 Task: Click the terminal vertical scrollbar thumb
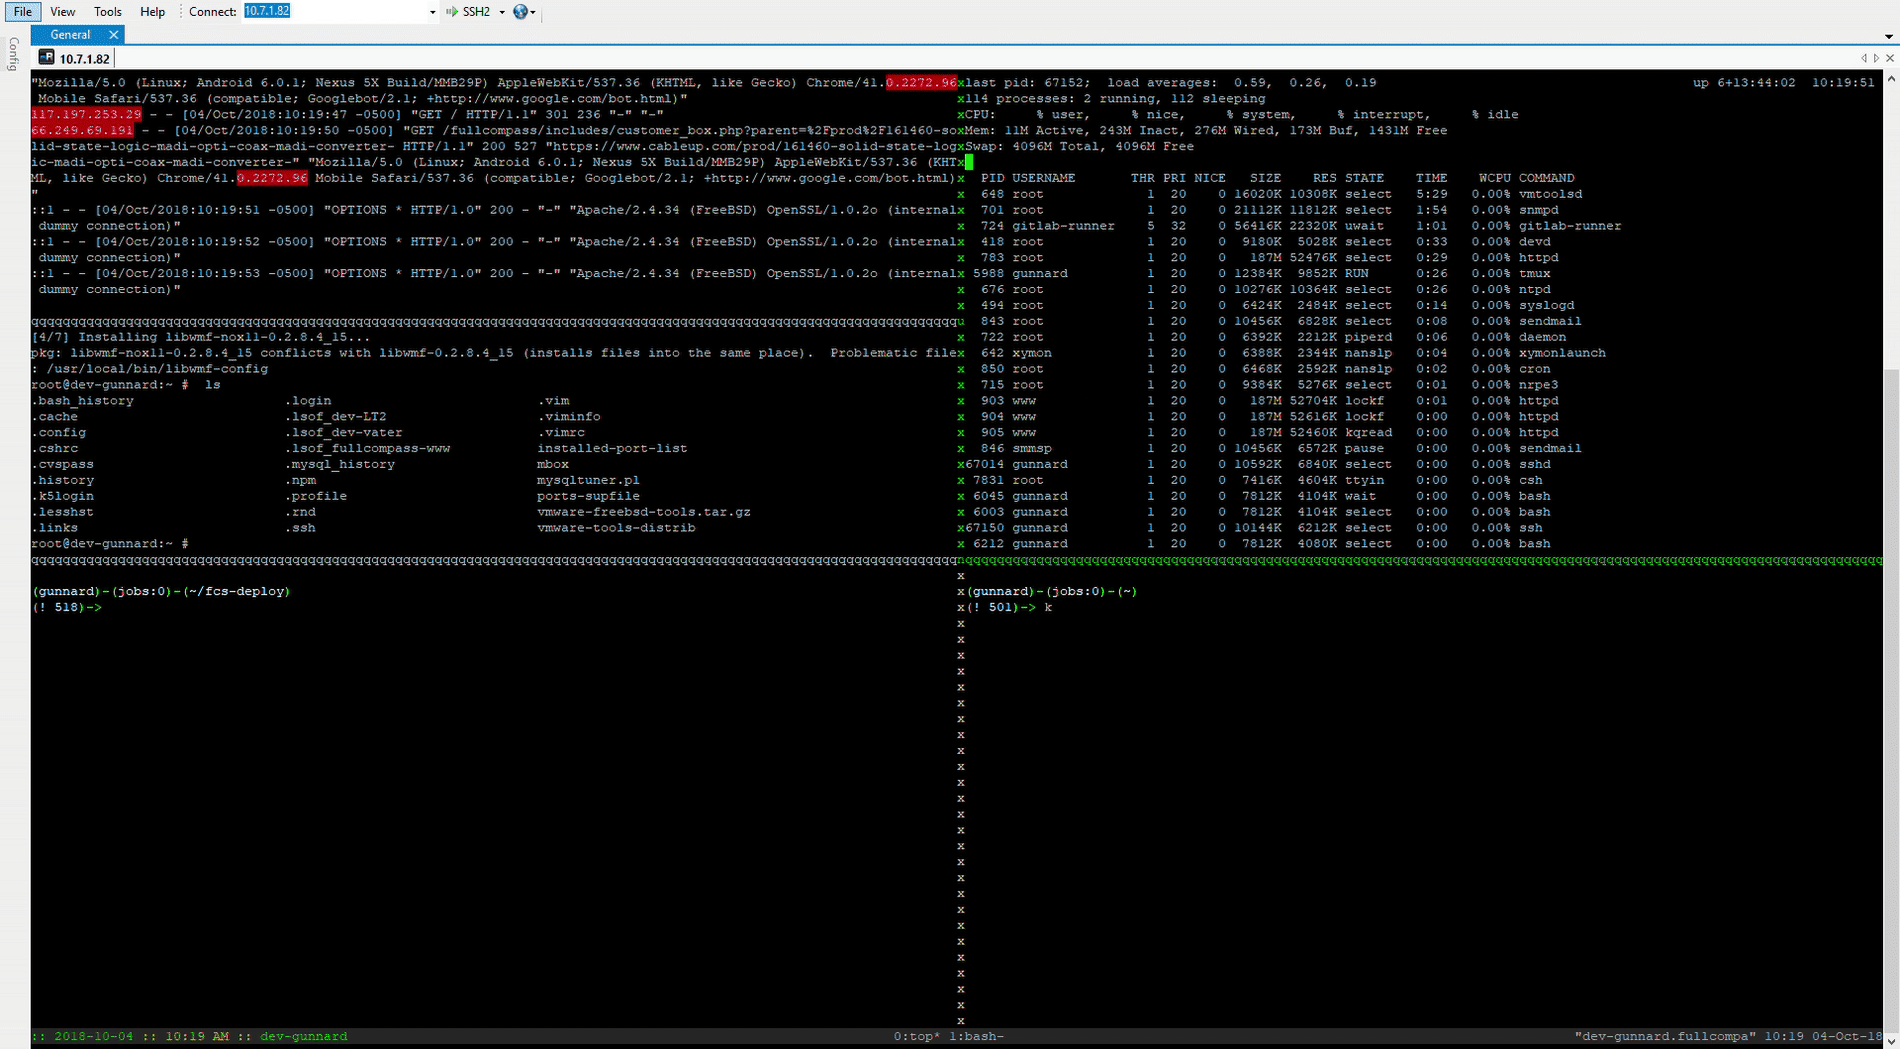click(1890, 700)
